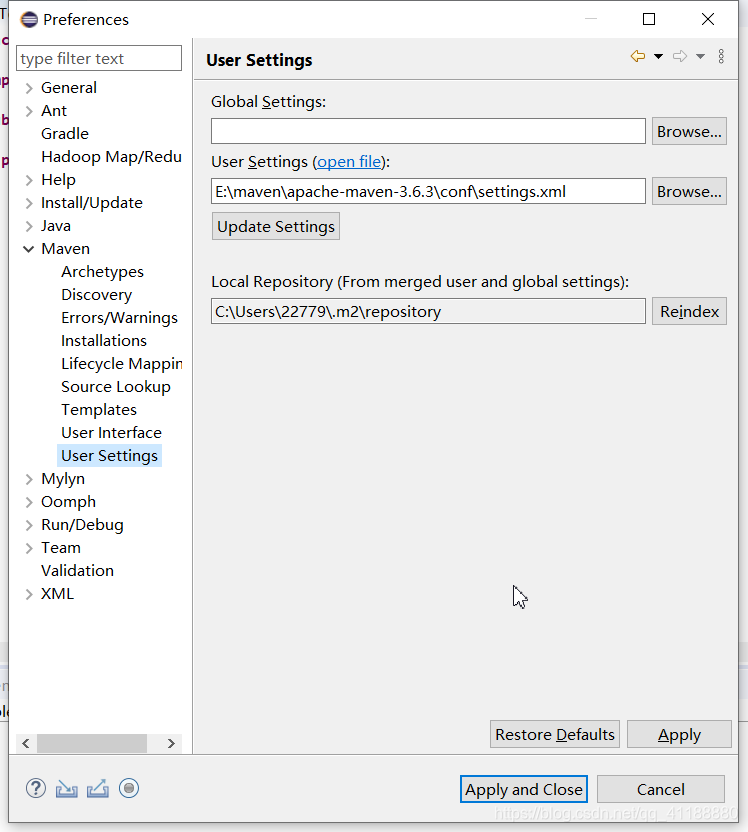Click the Import Preferences icon

[66, 788]
